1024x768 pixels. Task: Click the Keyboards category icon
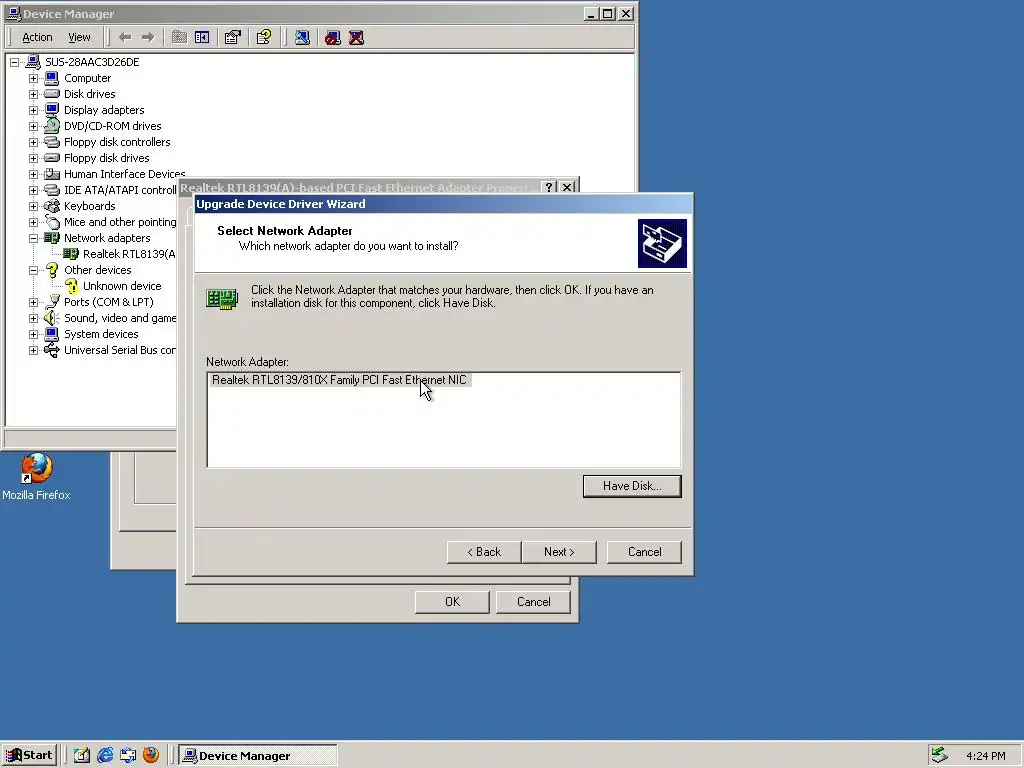tap(52, 206)
